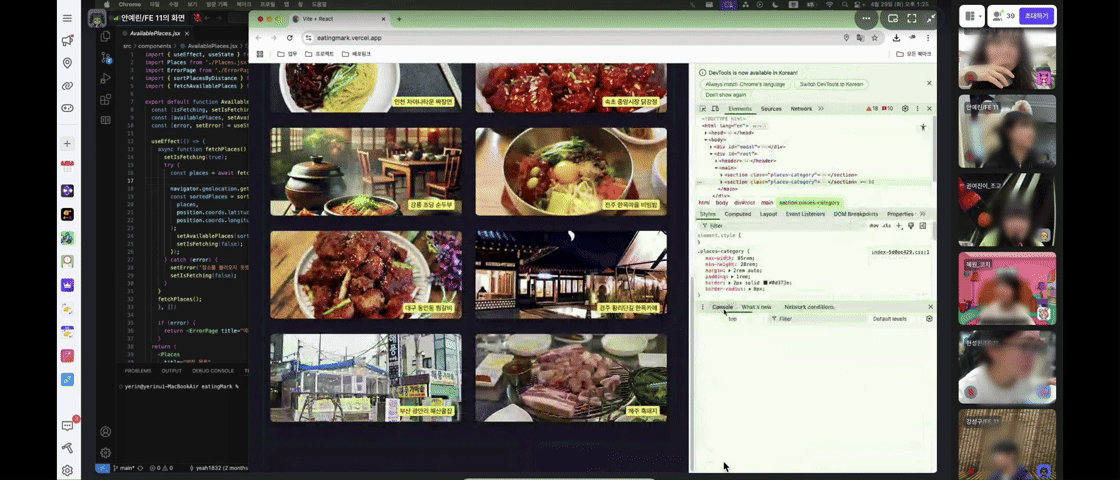Open the hamburger menu in the left sidebar
1120x480 pixels.
pyautogui.click(x=67, y=18)
